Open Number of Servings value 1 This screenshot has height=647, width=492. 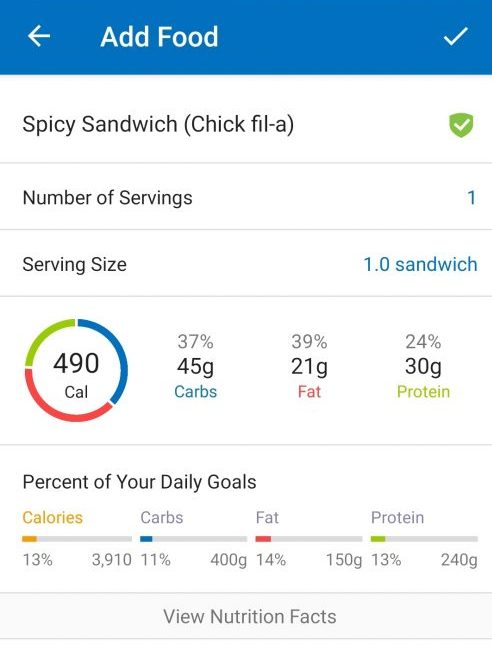pyautogui.click(x=472, y=198)
